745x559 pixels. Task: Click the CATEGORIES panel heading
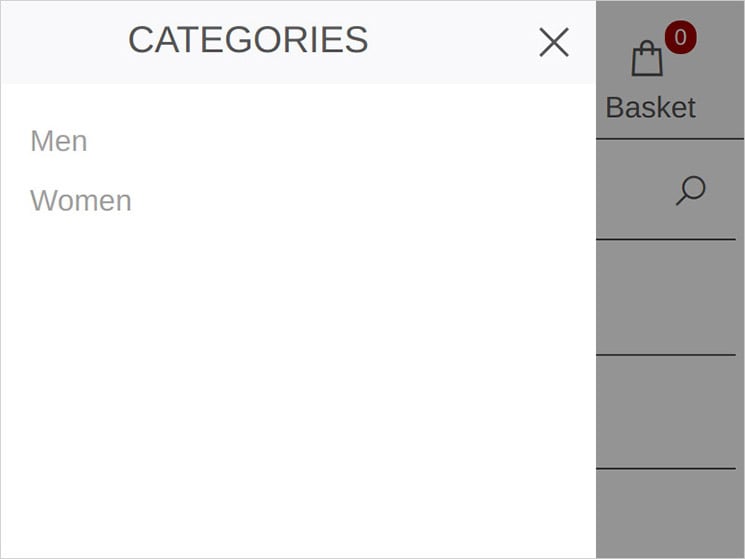point(248,40)
